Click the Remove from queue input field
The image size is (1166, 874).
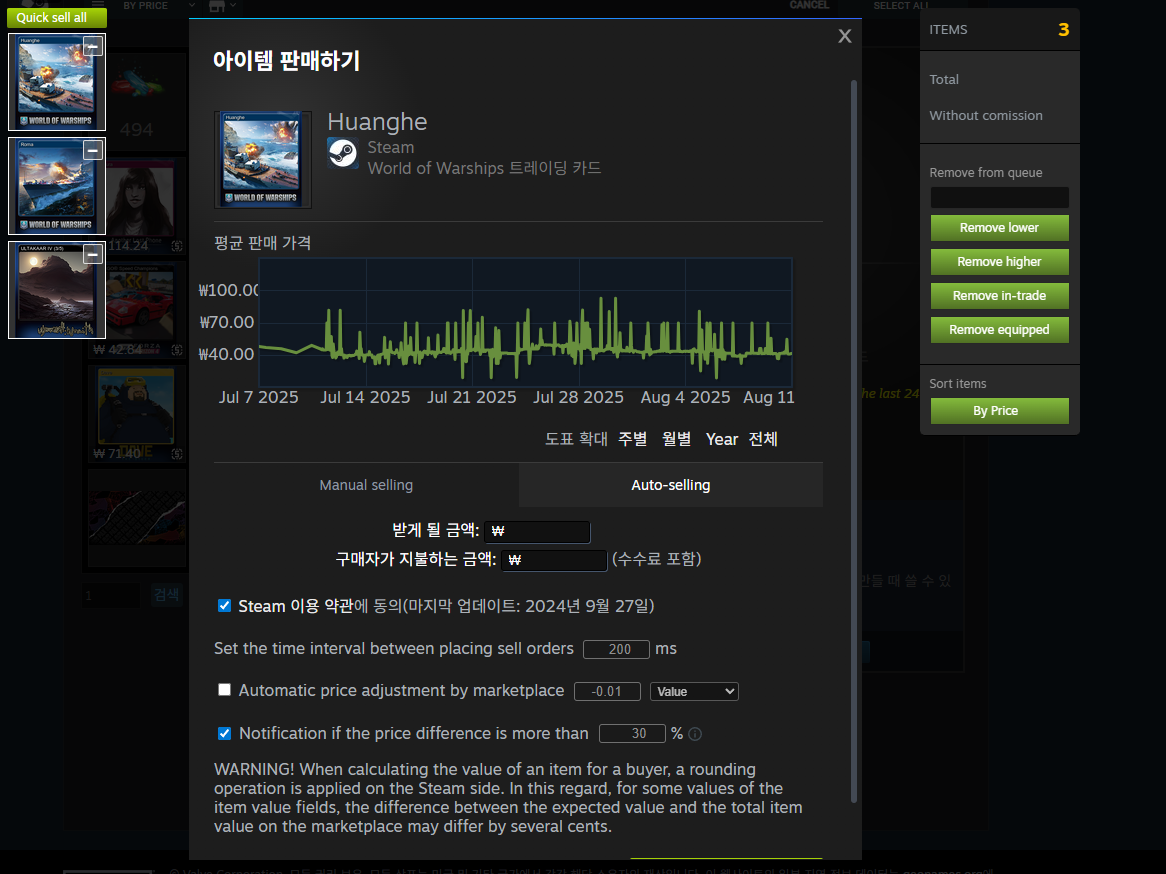[999, 197]
